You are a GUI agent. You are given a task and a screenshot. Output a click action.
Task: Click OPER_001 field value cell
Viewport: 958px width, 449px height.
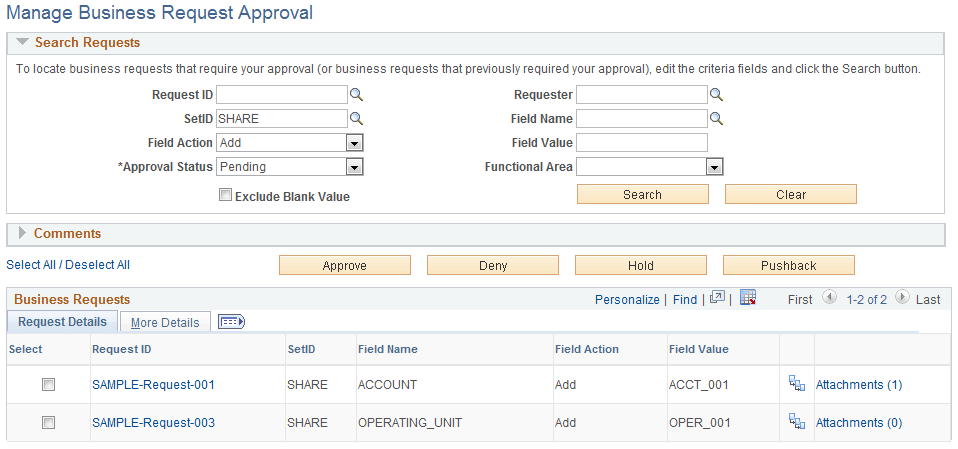pos(700,423)
